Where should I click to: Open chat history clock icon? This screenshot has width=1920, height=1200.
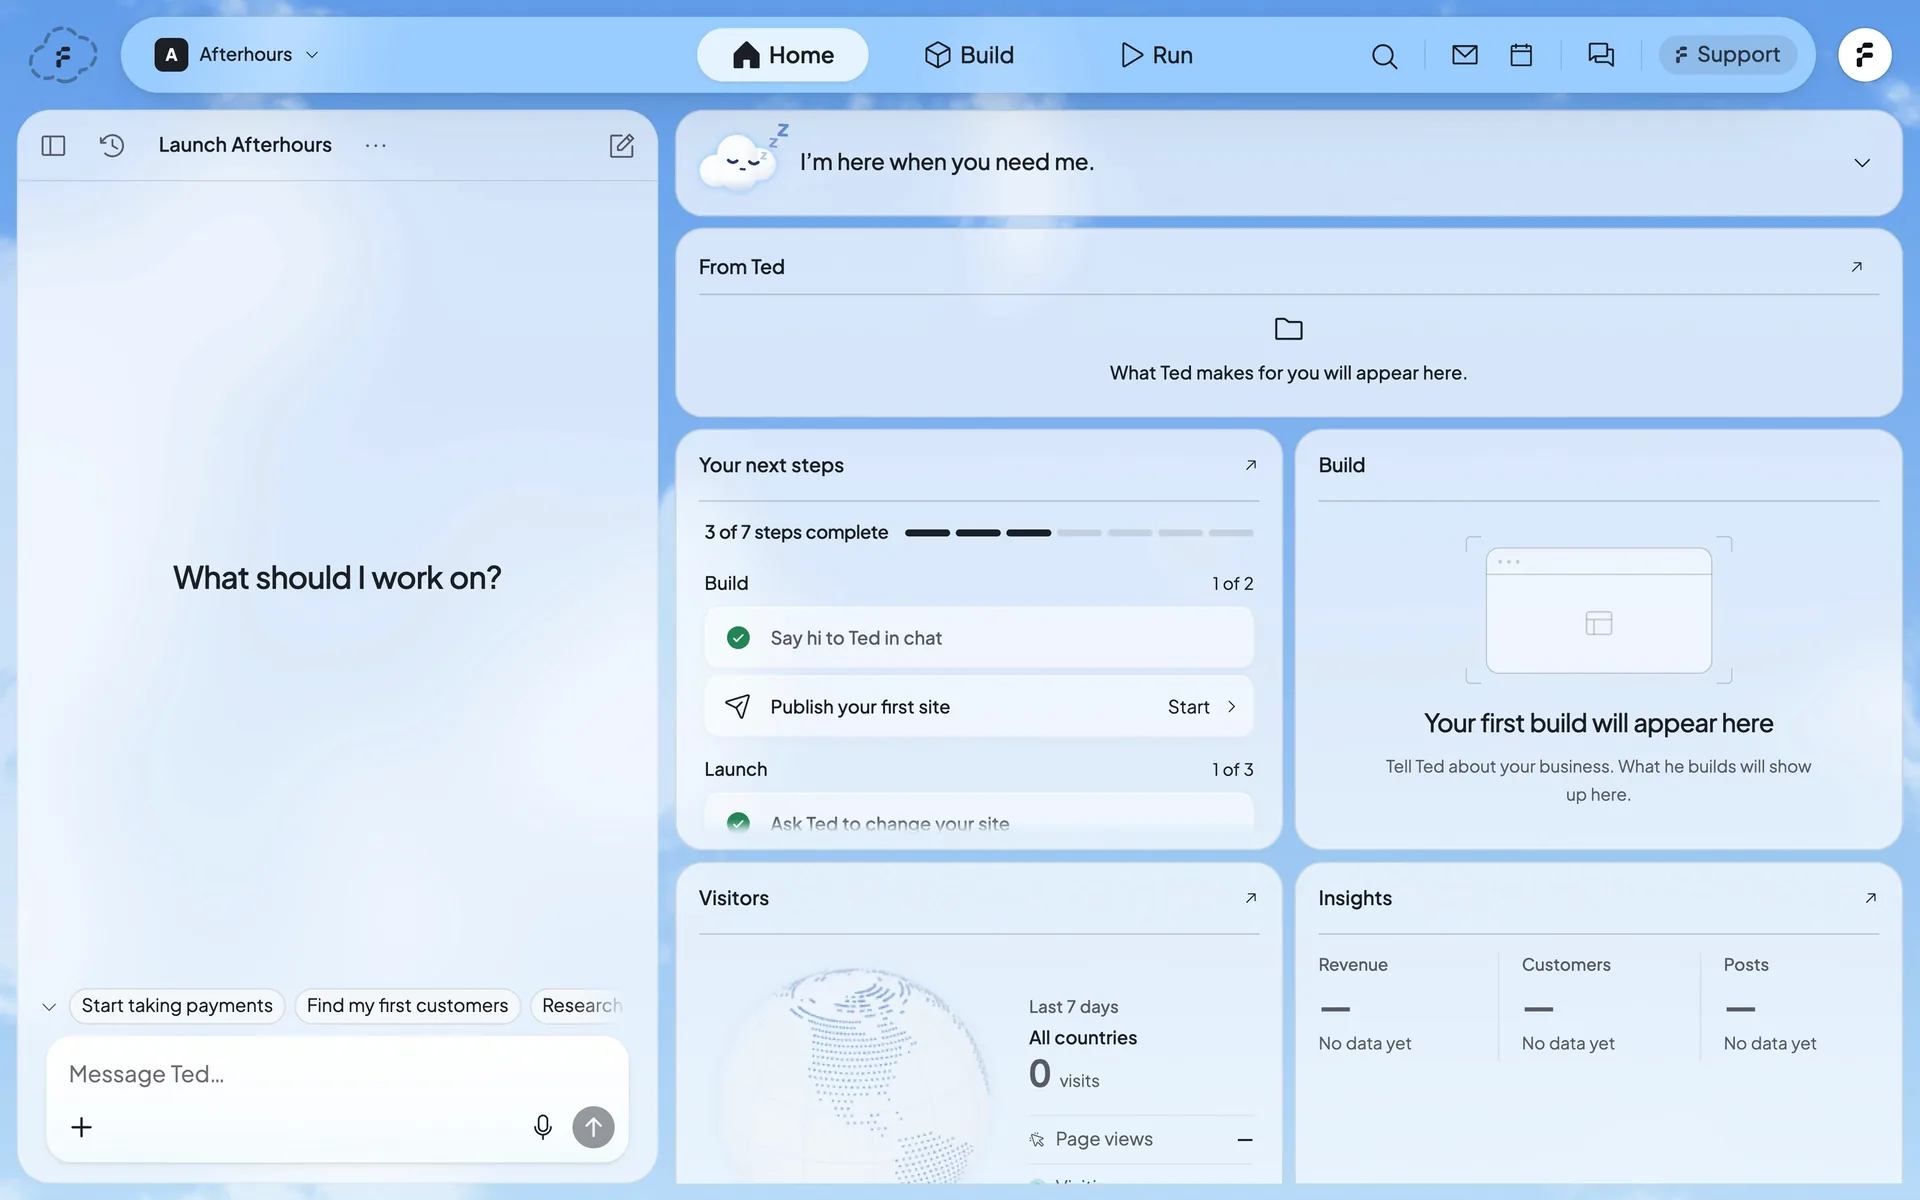[x=112, y=146]
